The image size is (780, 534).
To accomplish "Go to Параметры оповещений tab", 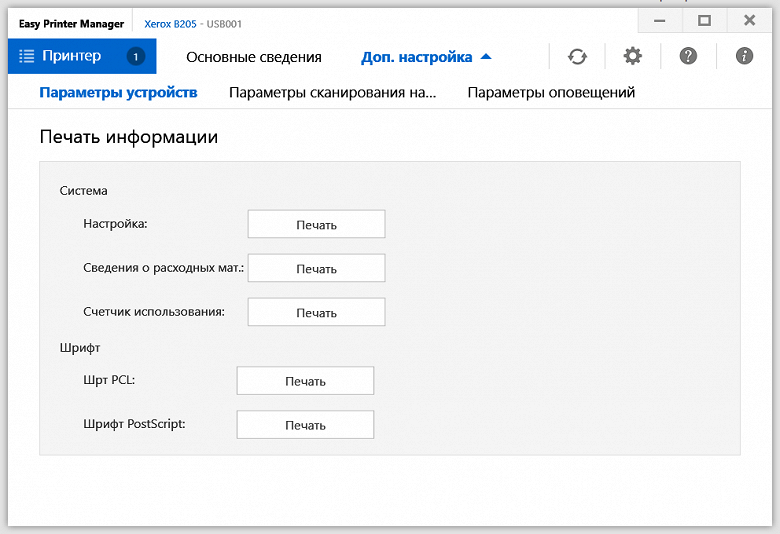I will click(x=551, y=93).
